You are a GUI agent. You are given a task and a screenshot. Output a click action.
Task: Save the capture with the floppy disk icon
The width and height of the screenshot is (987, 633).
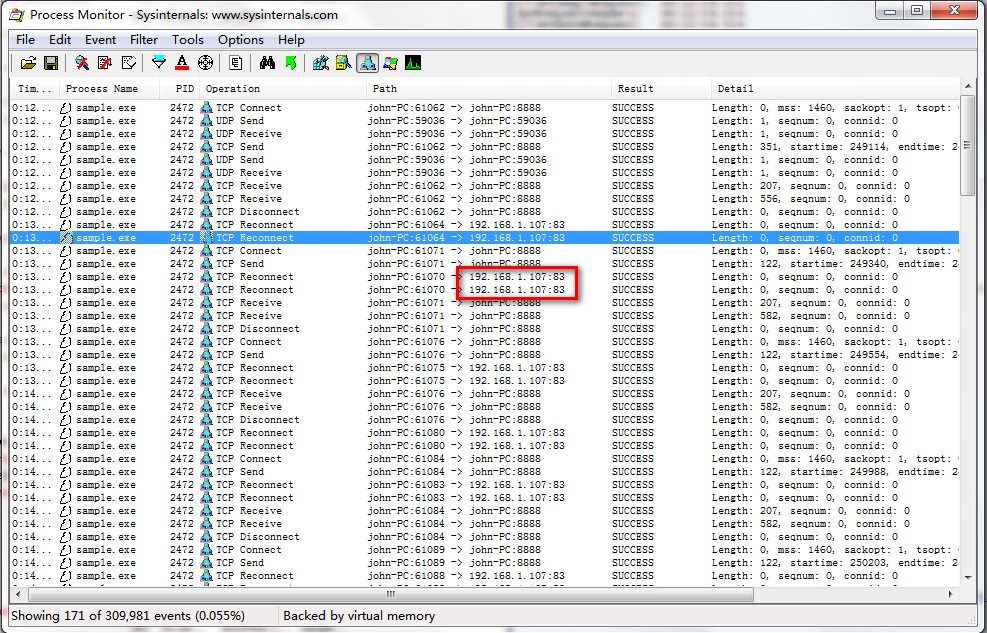coord(51,63)
